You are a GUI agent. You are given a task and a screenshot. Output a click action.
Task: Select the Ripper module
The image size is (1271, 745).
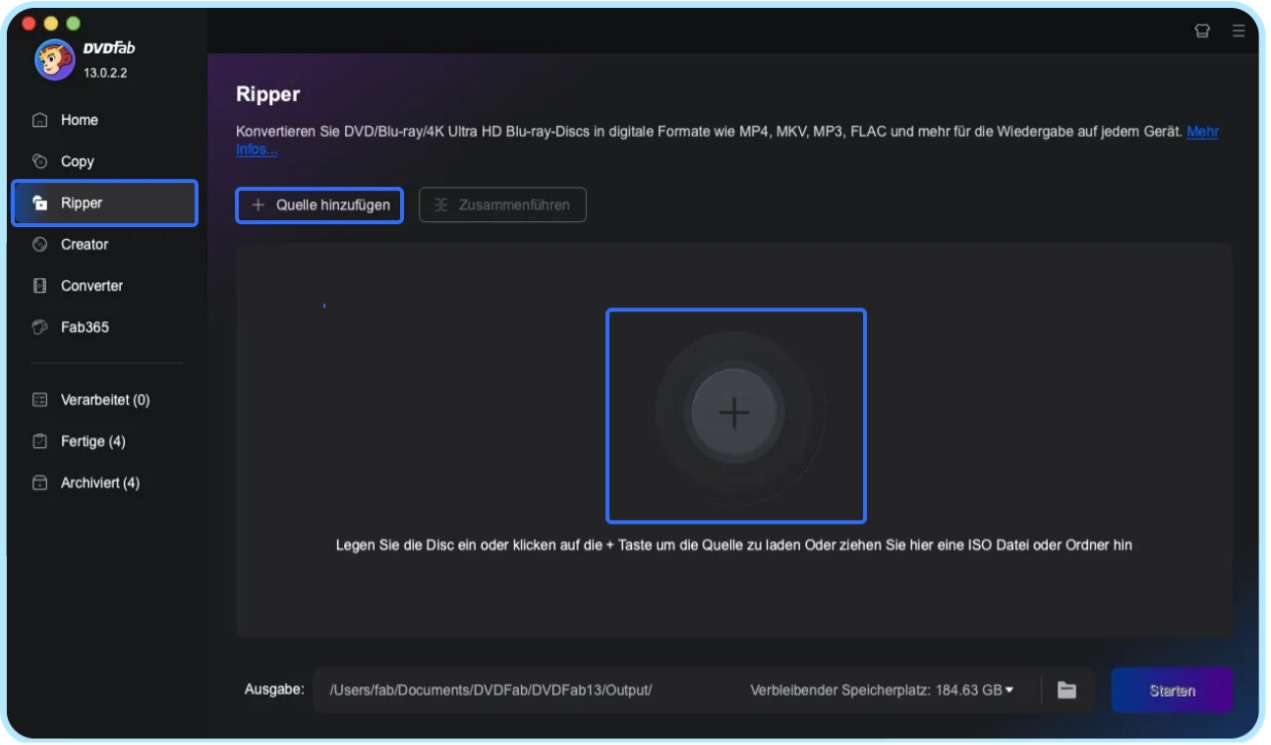pos(104,203)
